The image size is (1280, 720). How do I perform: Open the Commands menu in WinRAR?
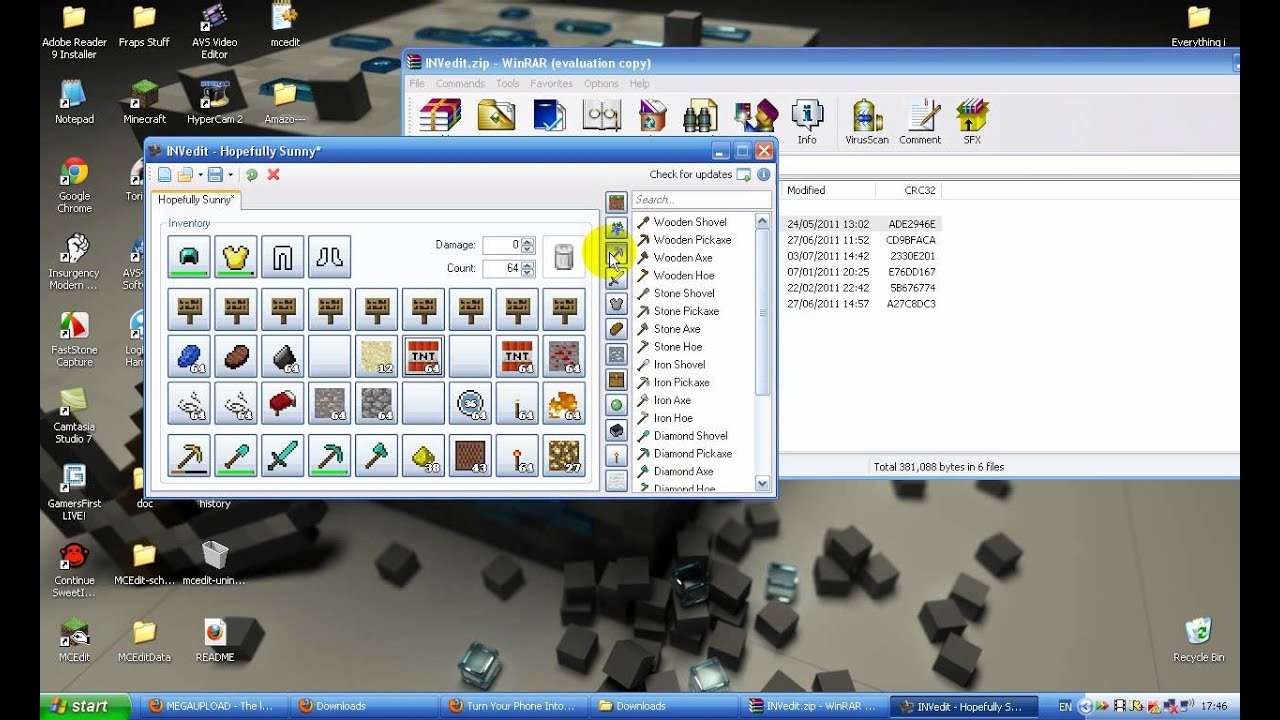click(460, 84)
